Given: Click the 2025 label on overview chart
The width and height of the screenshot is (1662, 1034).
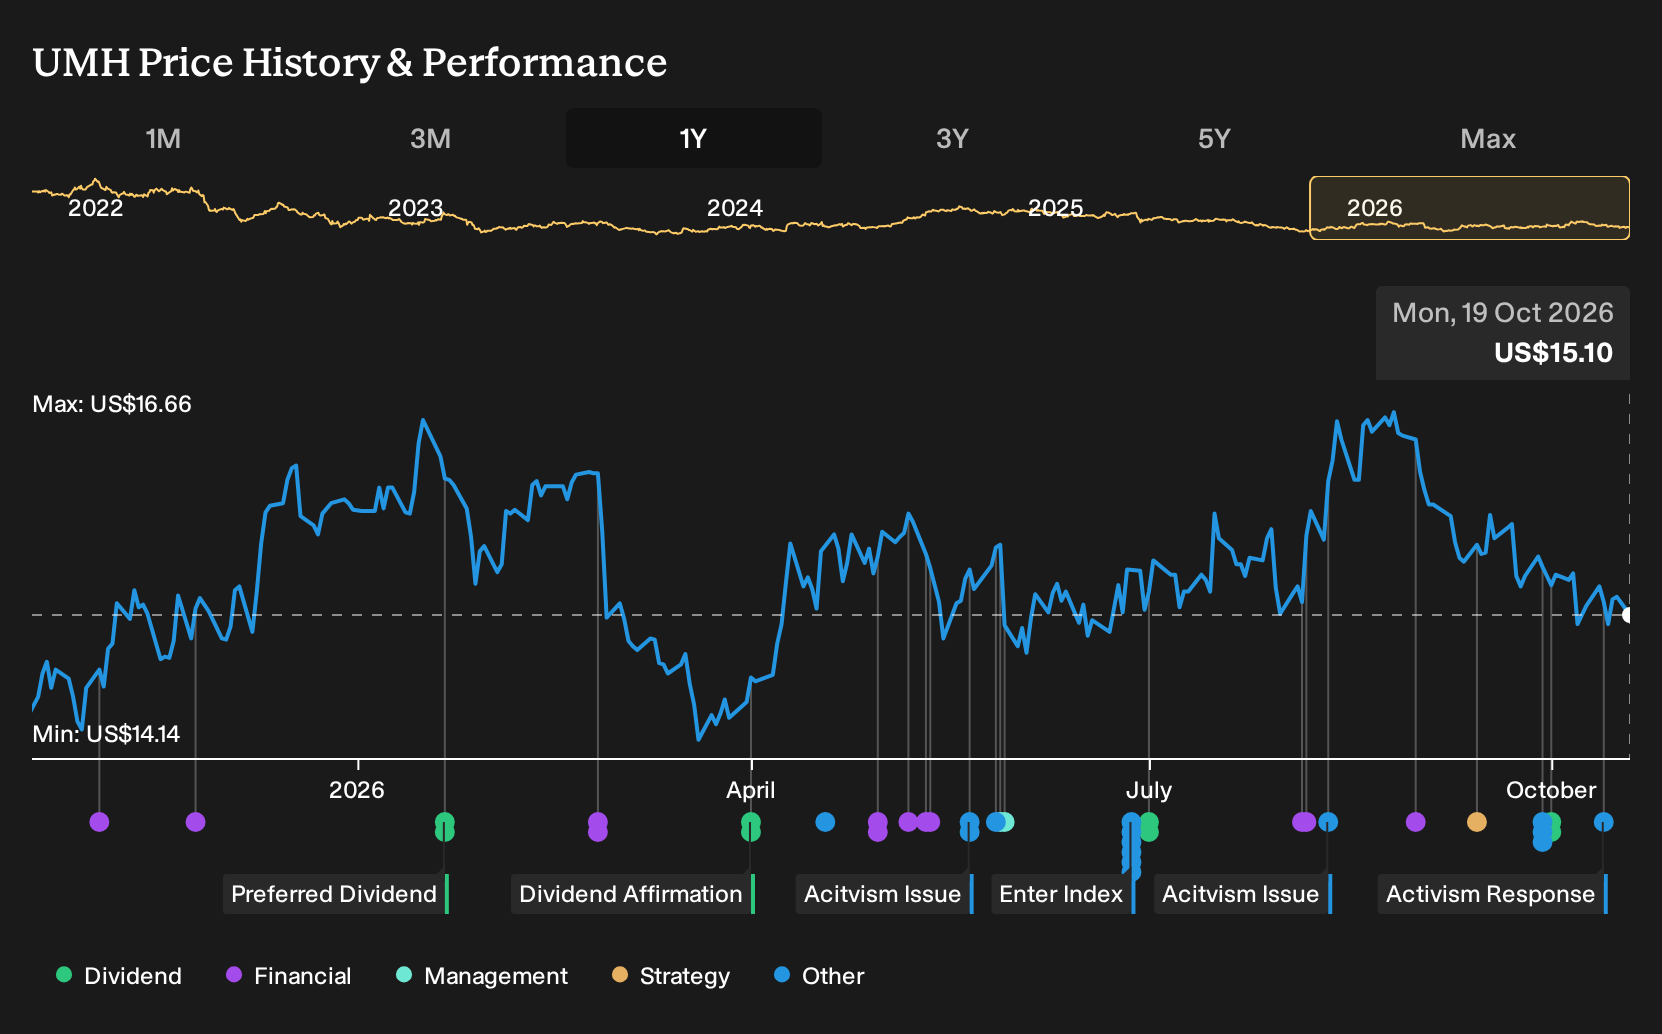Looking at the screenshot, I should pyautogui.click(x=1056, y=208).
